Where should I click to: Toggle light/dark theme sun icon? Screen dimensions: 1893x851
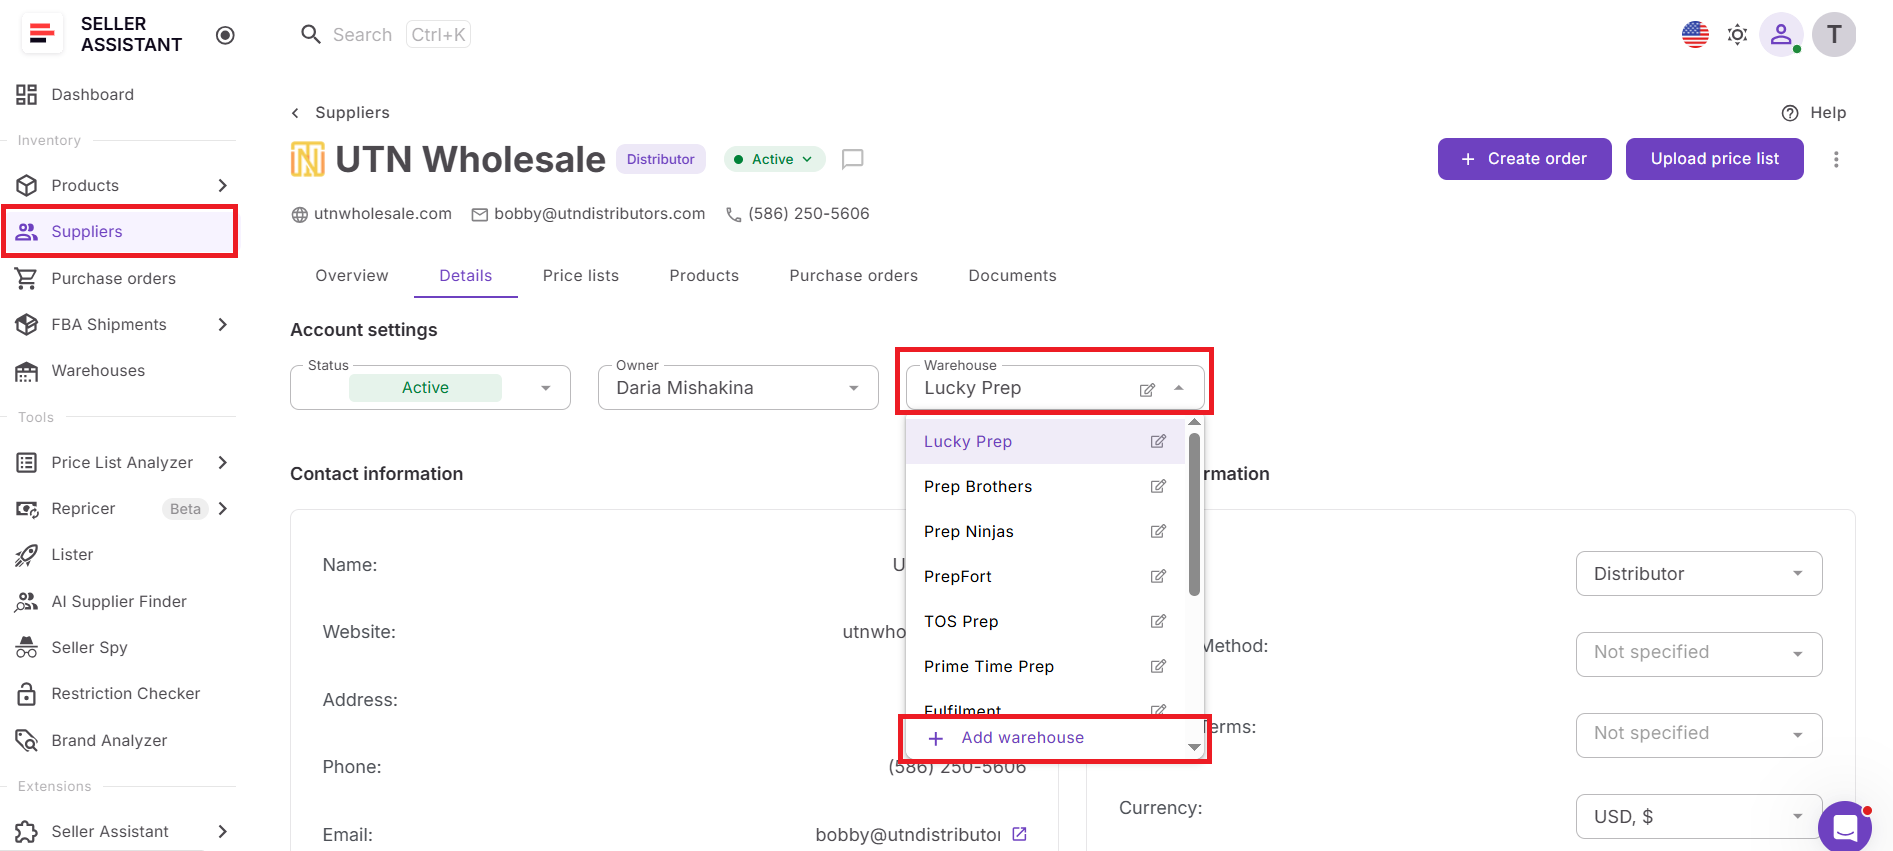point(1738,34)
